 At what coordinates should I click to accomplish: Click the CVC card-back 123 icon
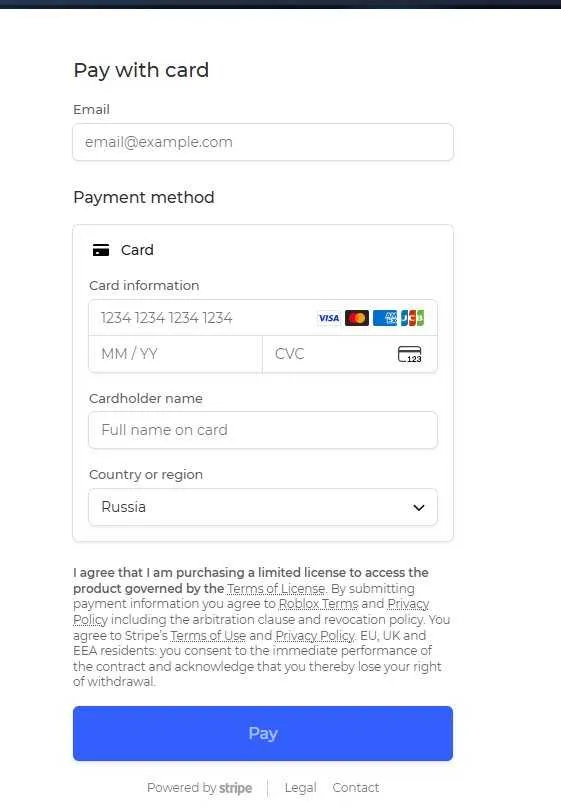[x=410, y=354]
